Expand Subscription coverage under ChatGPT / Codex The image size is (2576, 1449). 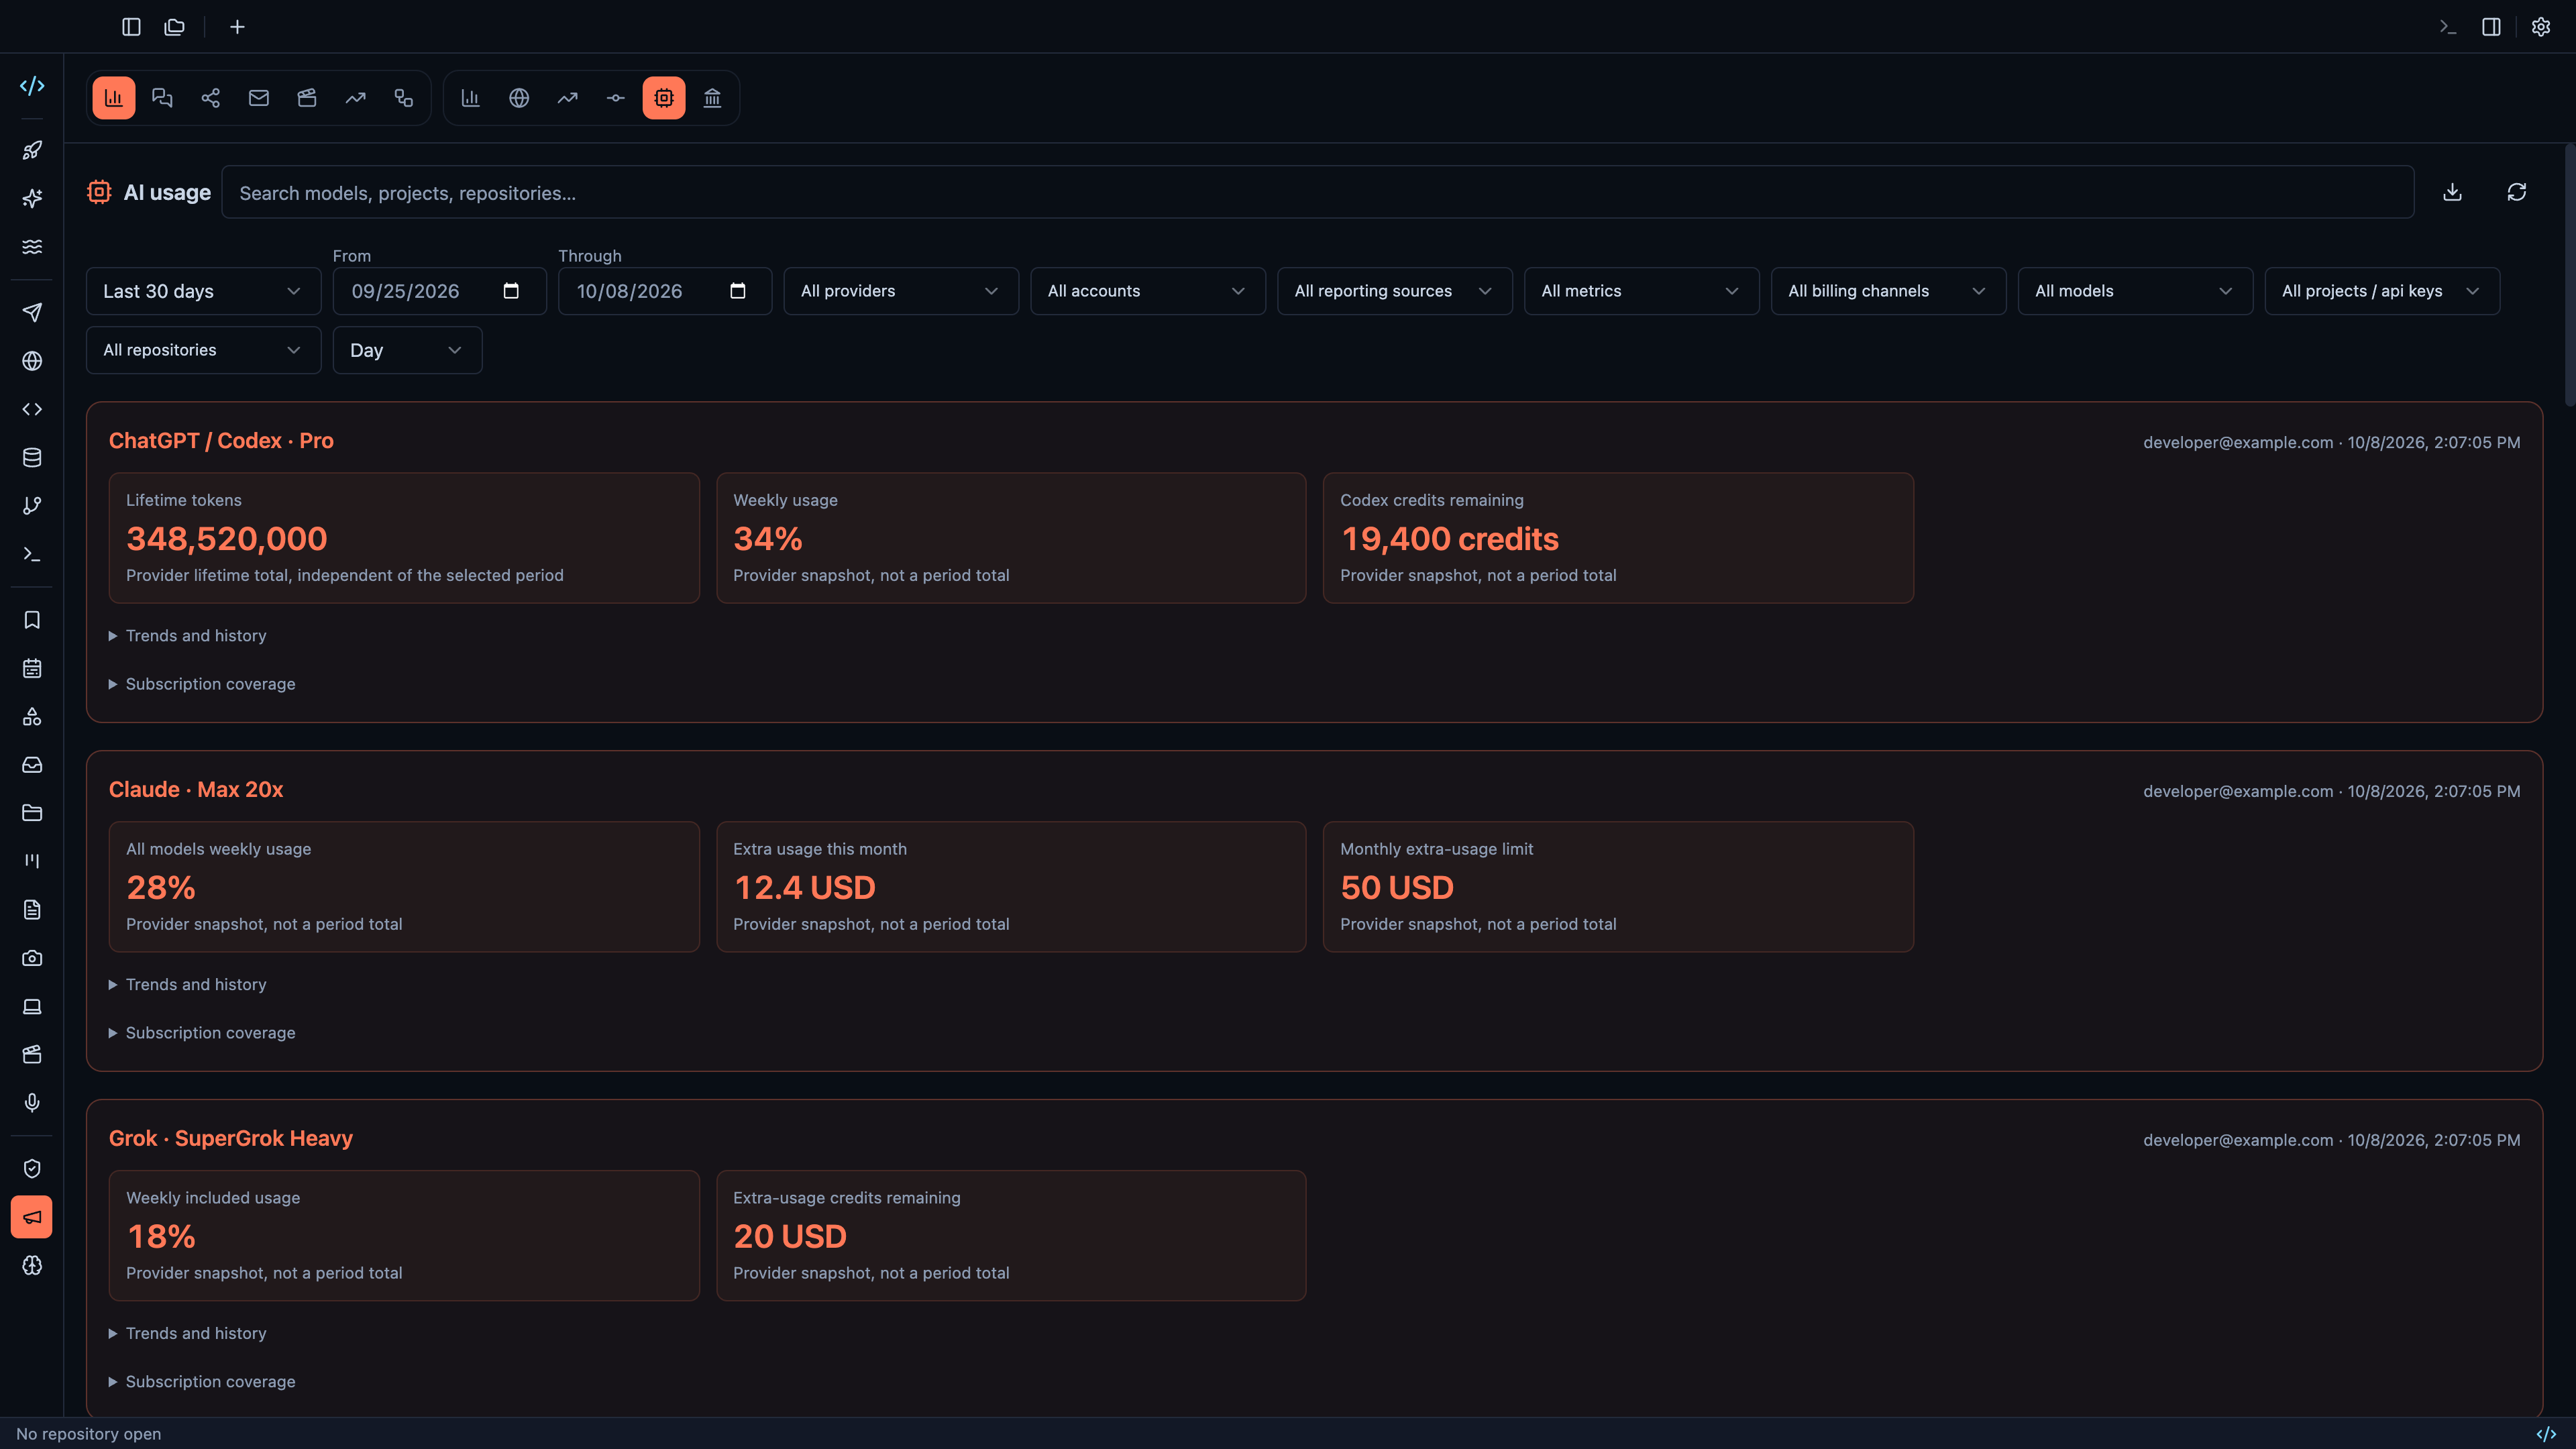pos(202,684)
